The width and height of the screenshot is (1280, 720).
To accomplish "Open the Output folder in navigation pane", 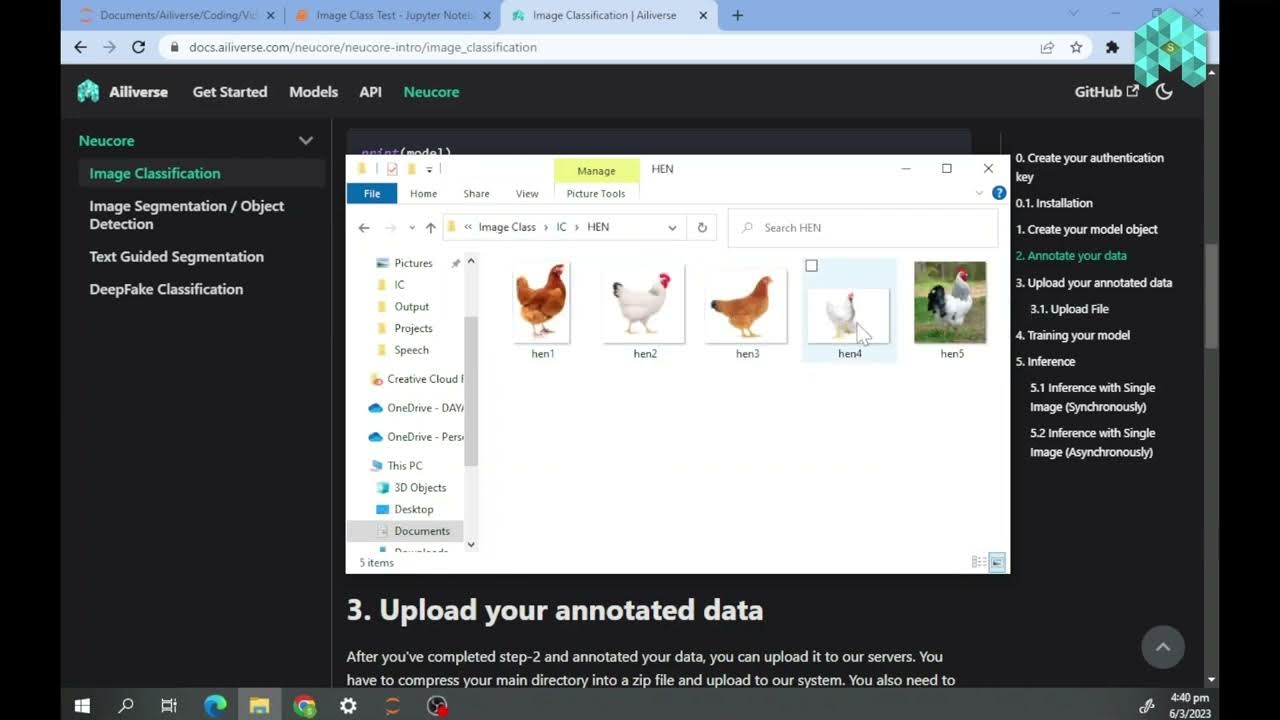I will [411, 307].
